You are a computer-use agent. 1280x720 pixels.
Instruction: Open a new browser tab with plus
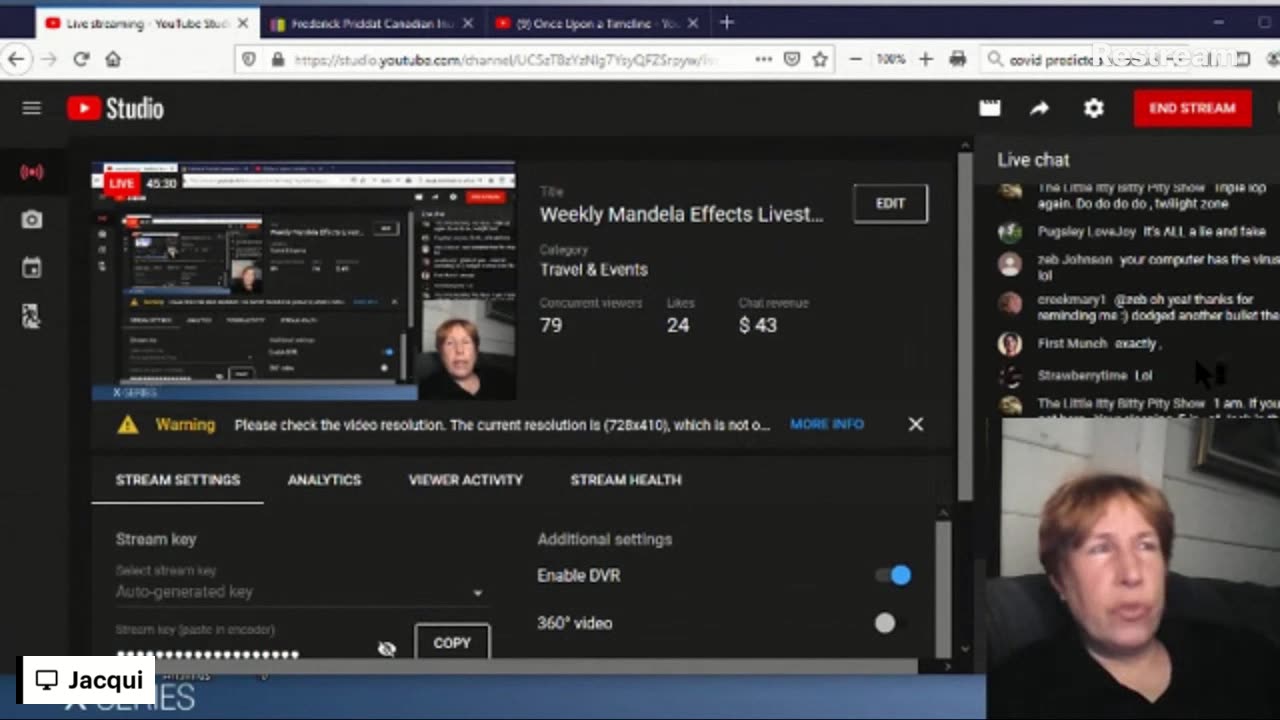[727, 23]
